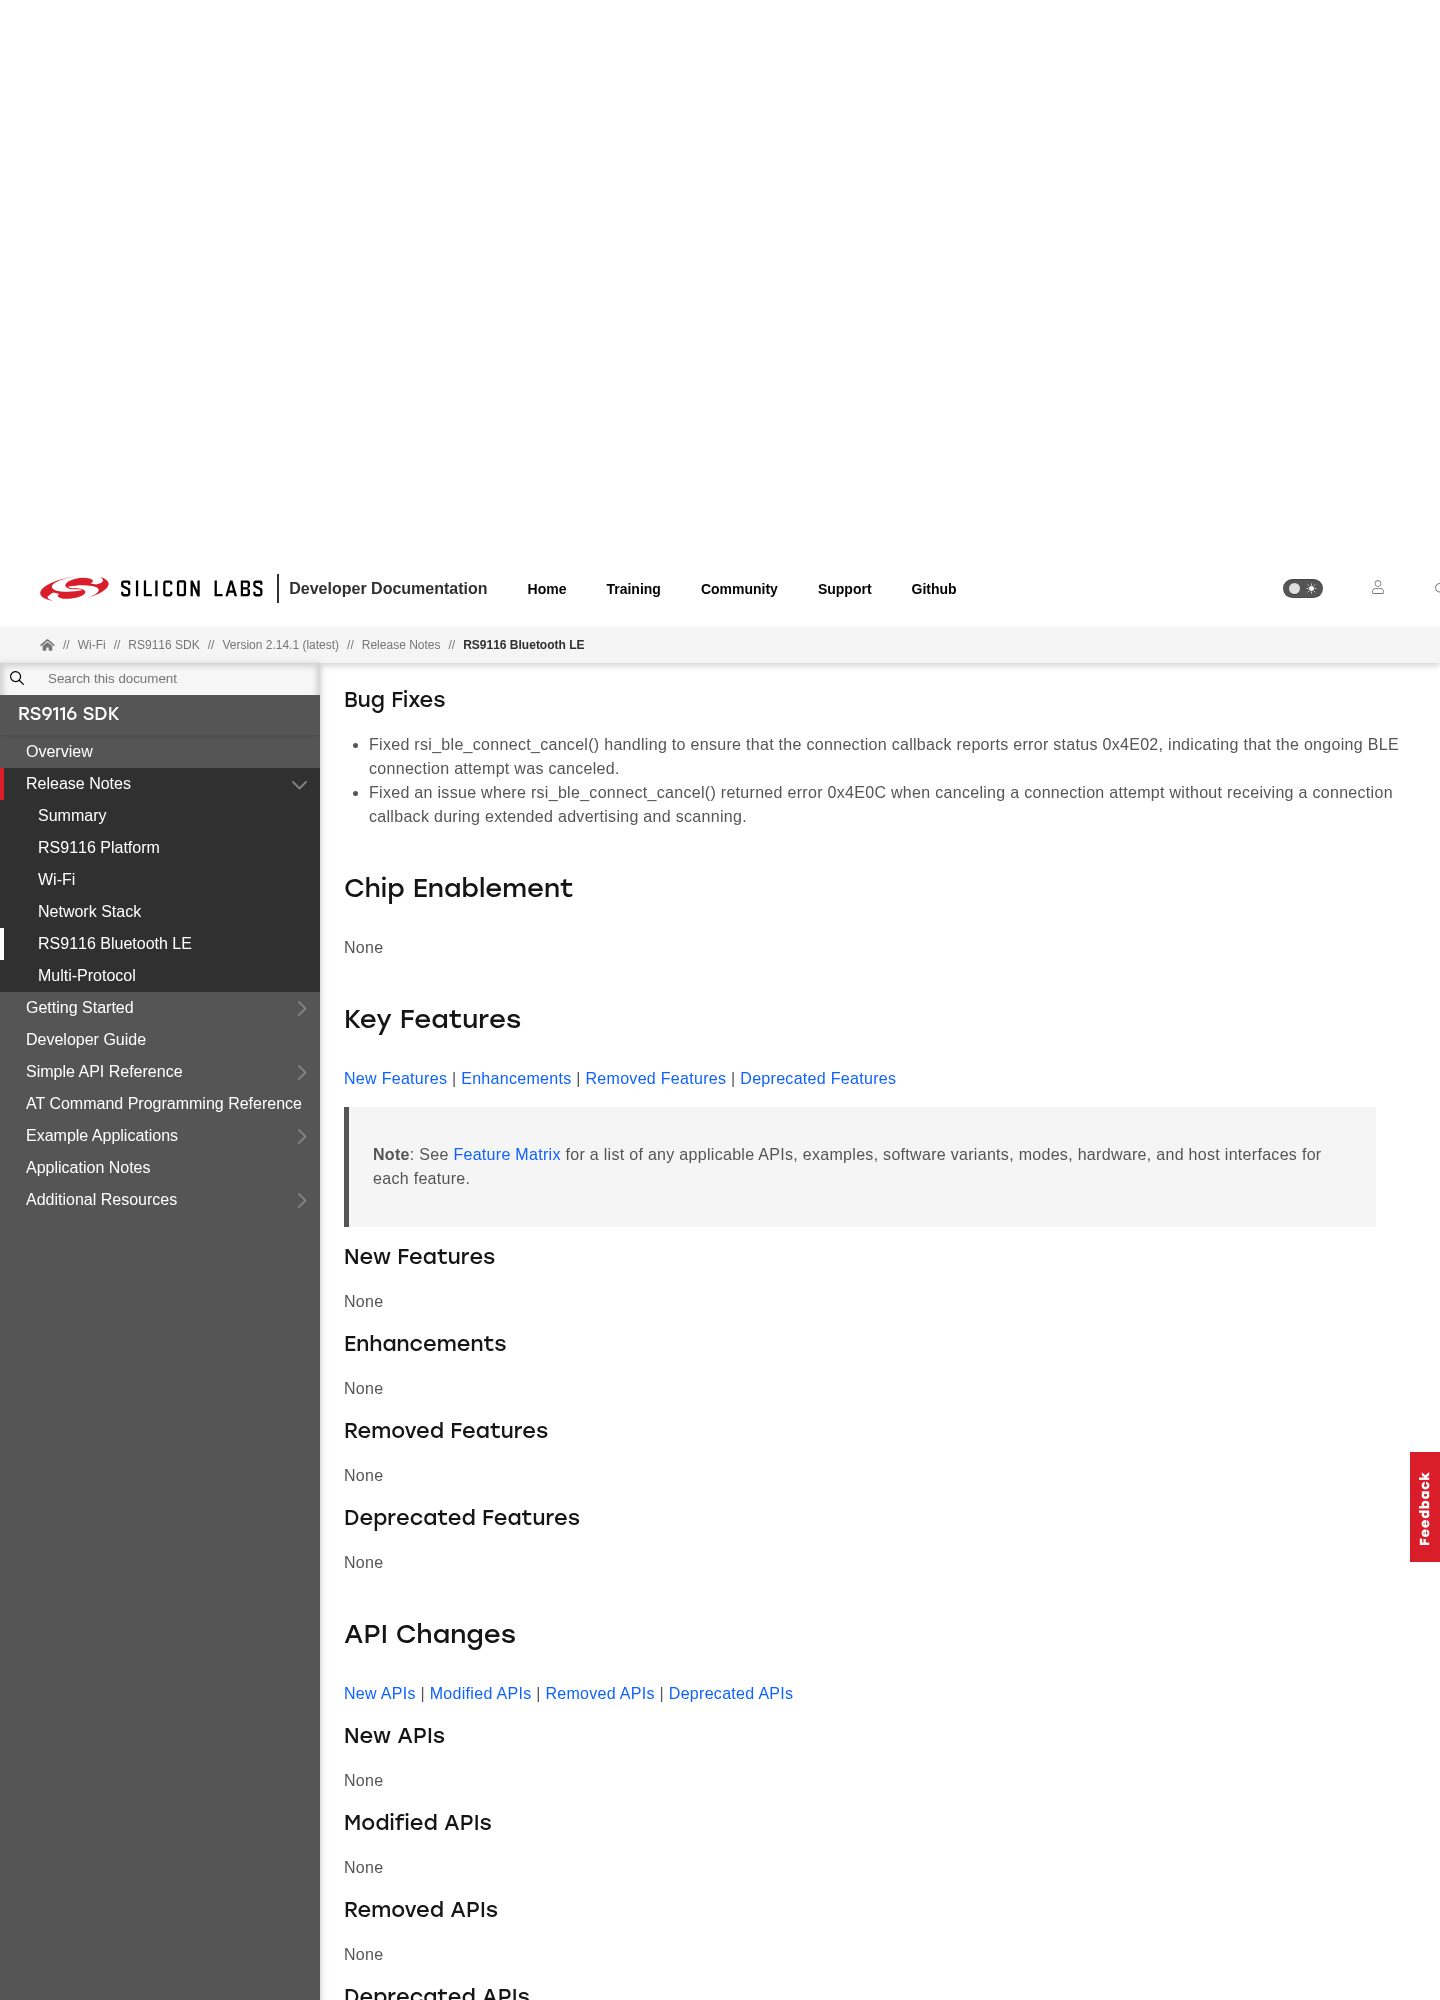Go to Release Notes breadcrumb link
Screen dimensions: 1440x2000
[401, 645]
